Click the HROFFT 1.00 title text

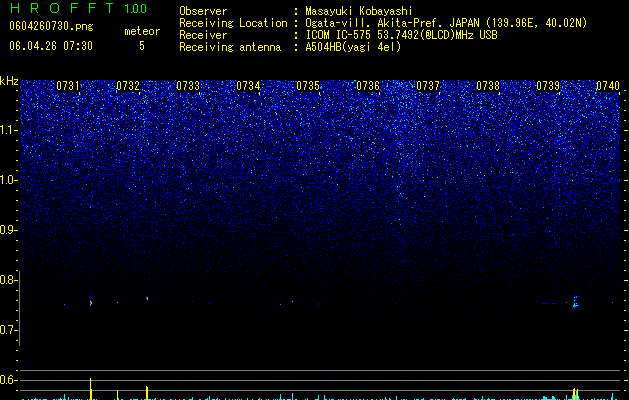[x=78, y=8]
